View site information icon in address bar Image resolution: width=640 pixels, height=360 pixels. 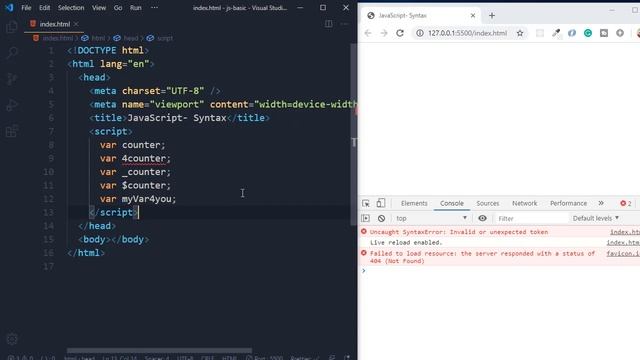click(420, 33)
